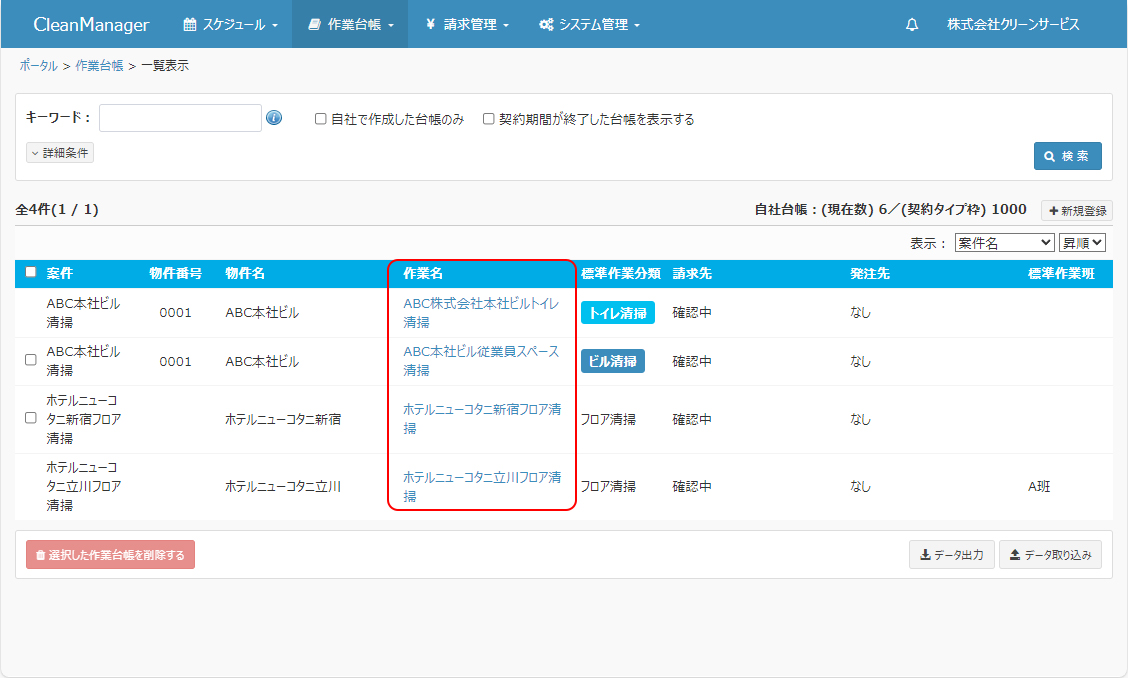Click the データ取り込み upload button

(x=1050, y=555)
